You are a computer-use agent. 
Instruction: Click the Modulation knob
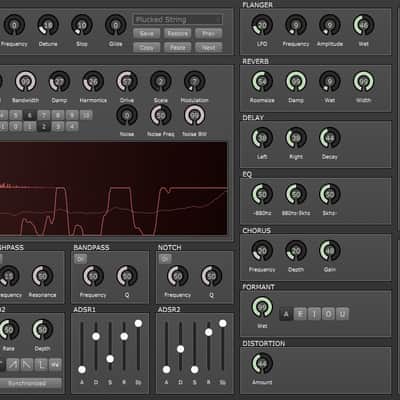(x=195, y=81)
